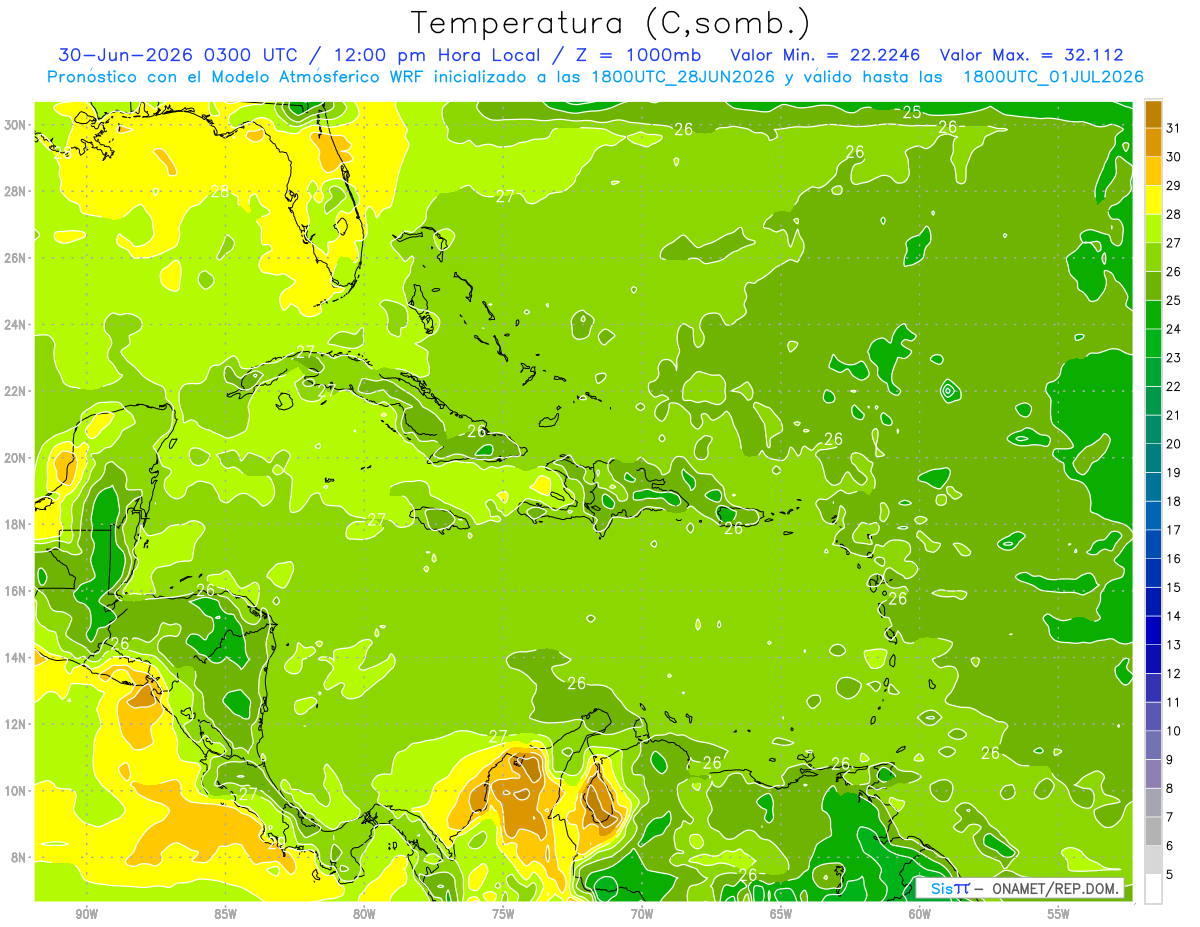Click legend value 13

(x=1173, y=645)
